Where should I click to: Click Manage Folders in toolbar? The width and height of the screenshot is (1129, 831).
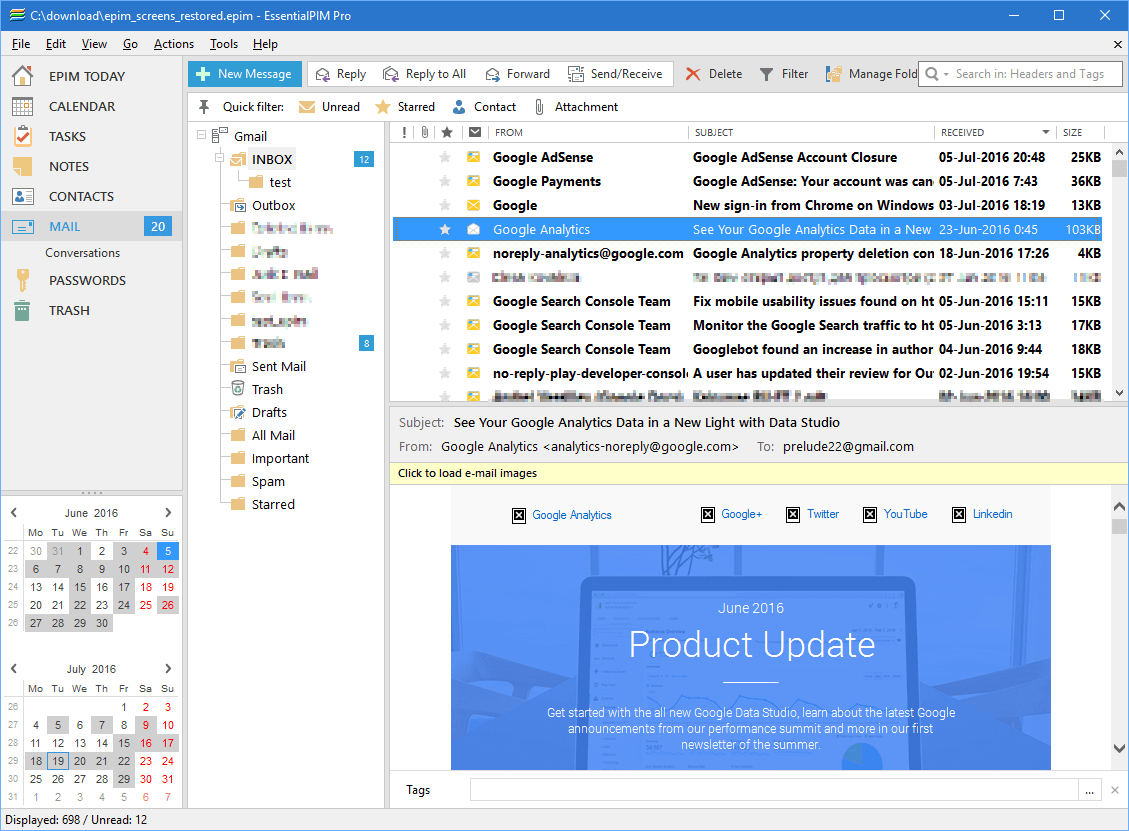click(871, 74)
